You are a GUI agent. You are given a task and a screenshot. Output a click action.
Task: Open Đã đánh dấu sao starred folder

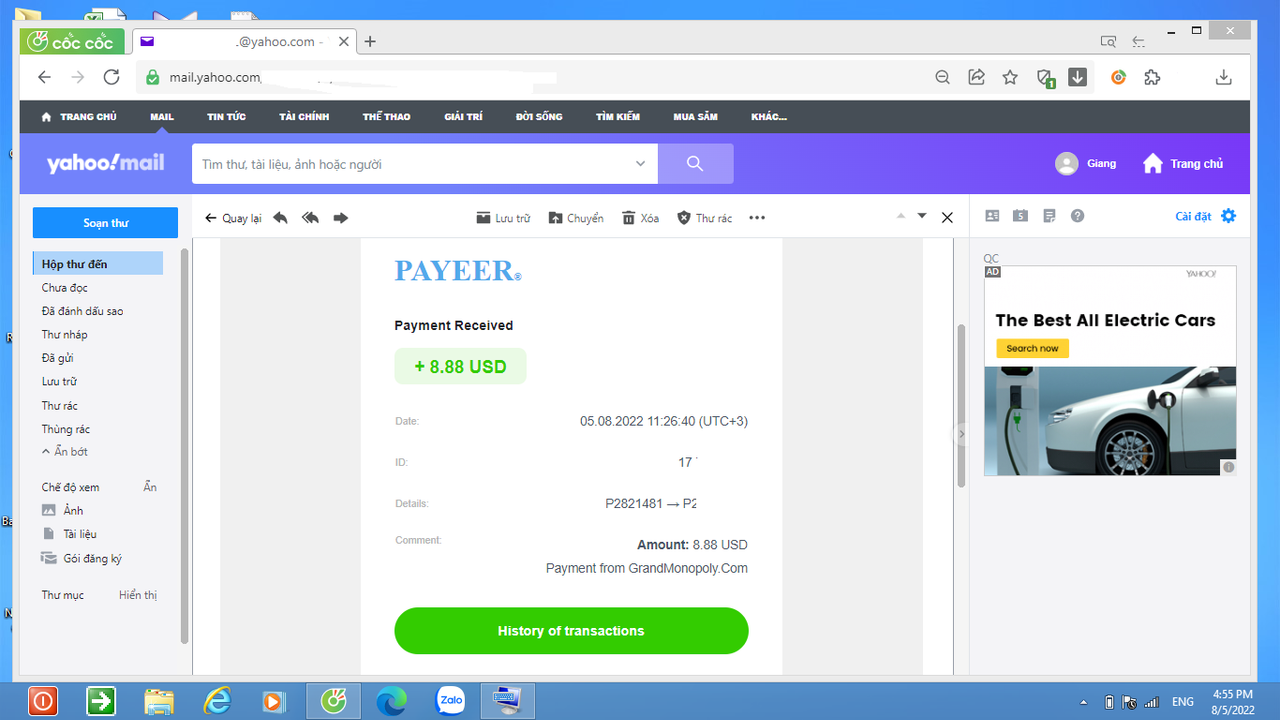[82, 311]
